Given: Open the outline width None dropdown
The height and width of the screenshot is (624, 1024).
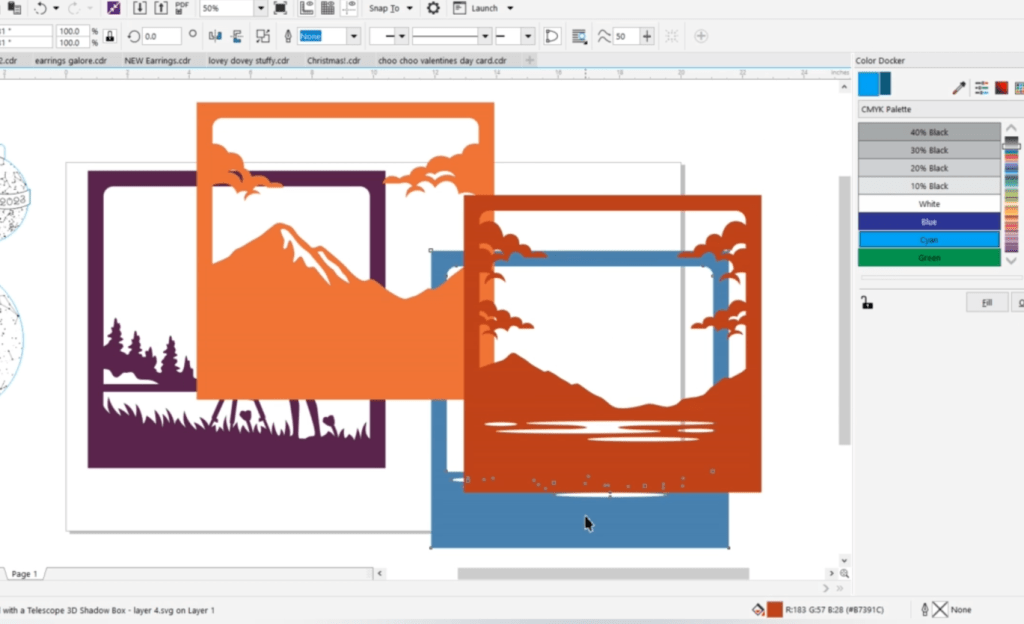Looking at the screenshot, I should point(353,36).
